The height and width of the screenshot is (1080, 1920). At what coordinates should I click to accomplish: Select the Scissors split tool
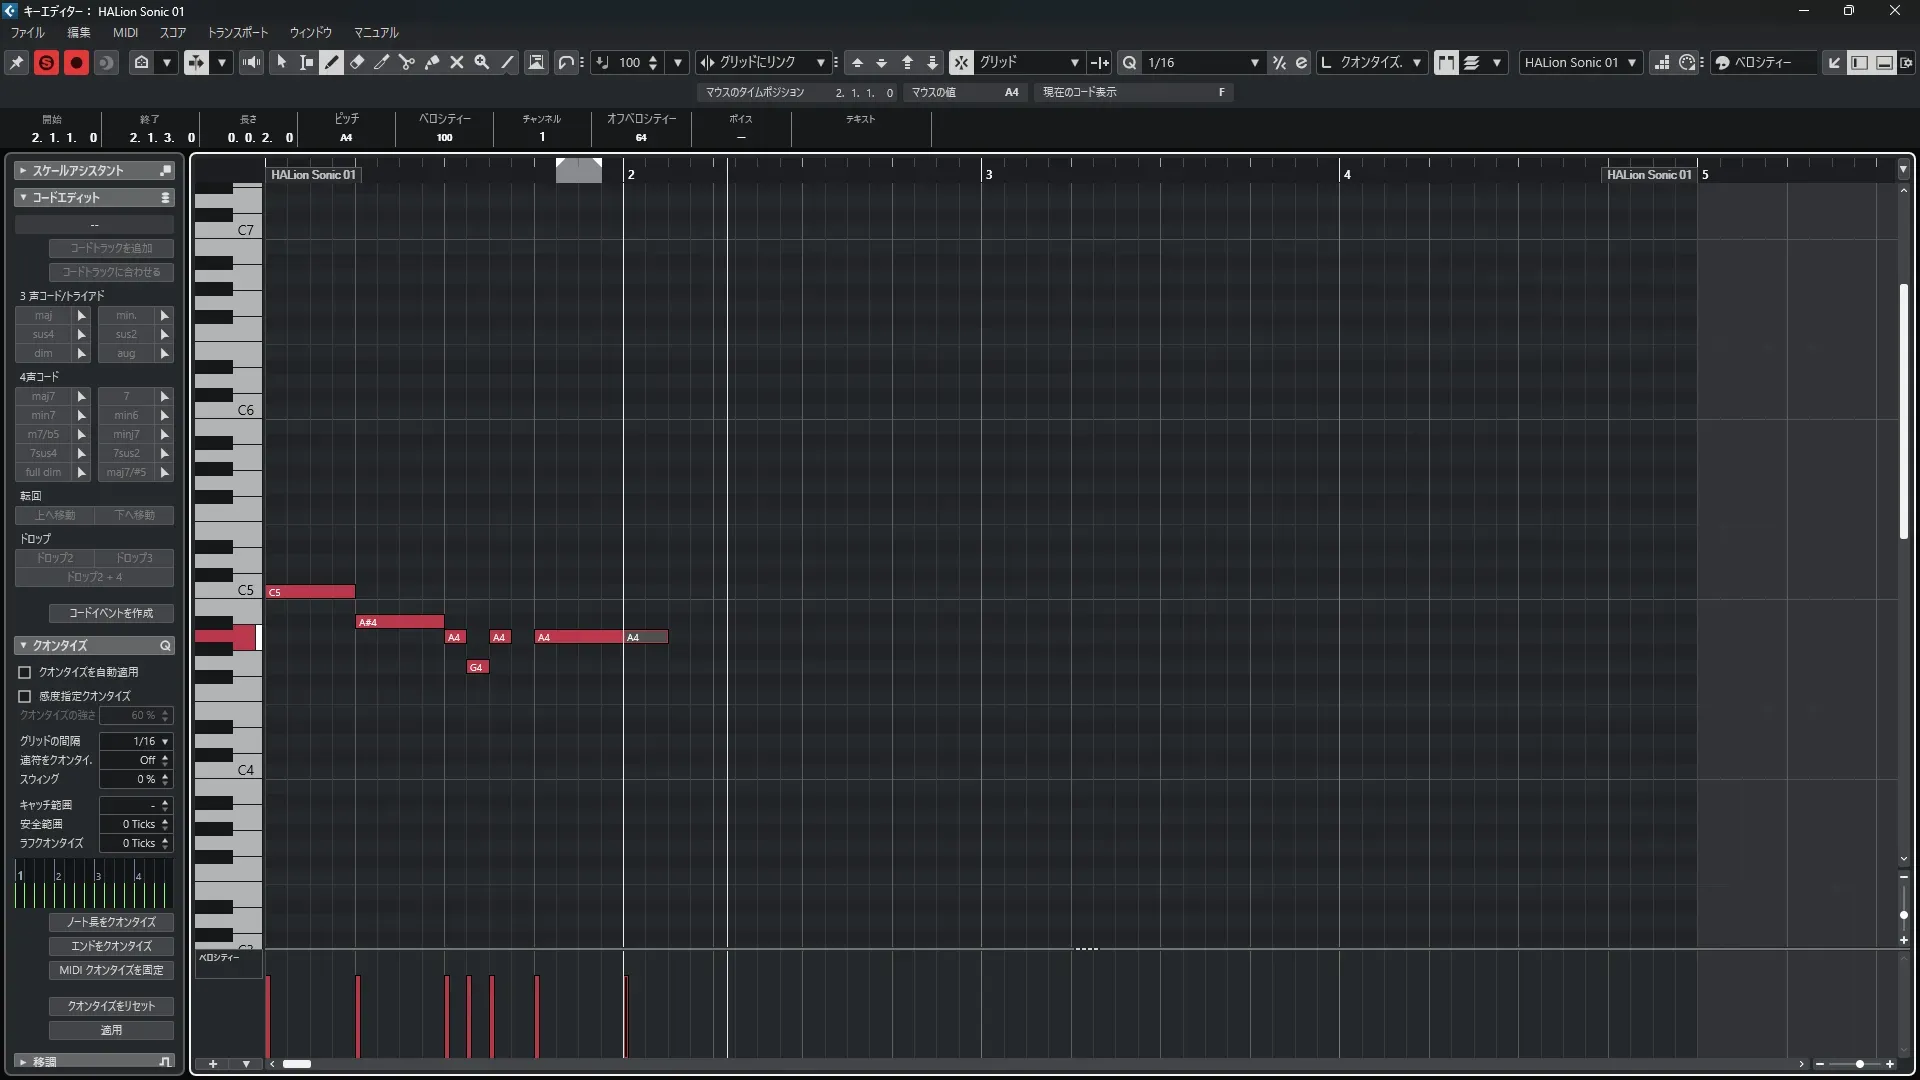click(x=407, y=62)
